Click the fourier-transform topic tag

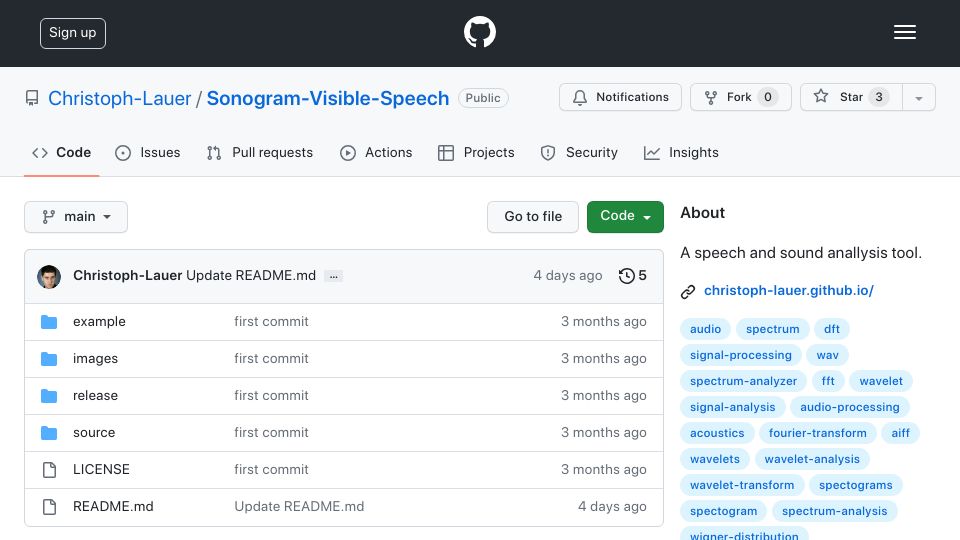pos(817,433)
